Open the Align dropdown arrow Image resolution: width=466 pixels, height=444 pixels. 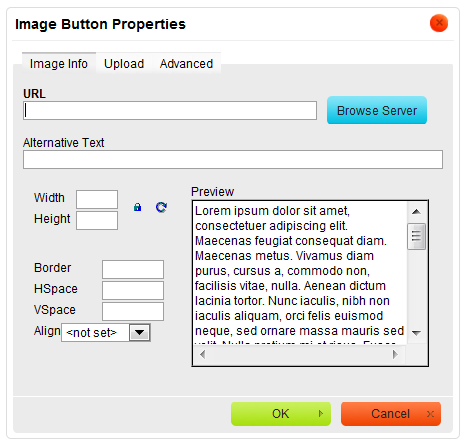point(139,333)
